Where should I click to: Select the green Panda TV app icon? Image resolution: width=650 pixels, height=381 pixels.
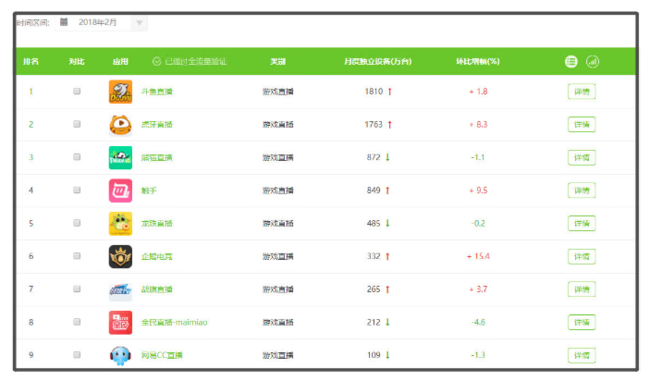tap(120, 158)
